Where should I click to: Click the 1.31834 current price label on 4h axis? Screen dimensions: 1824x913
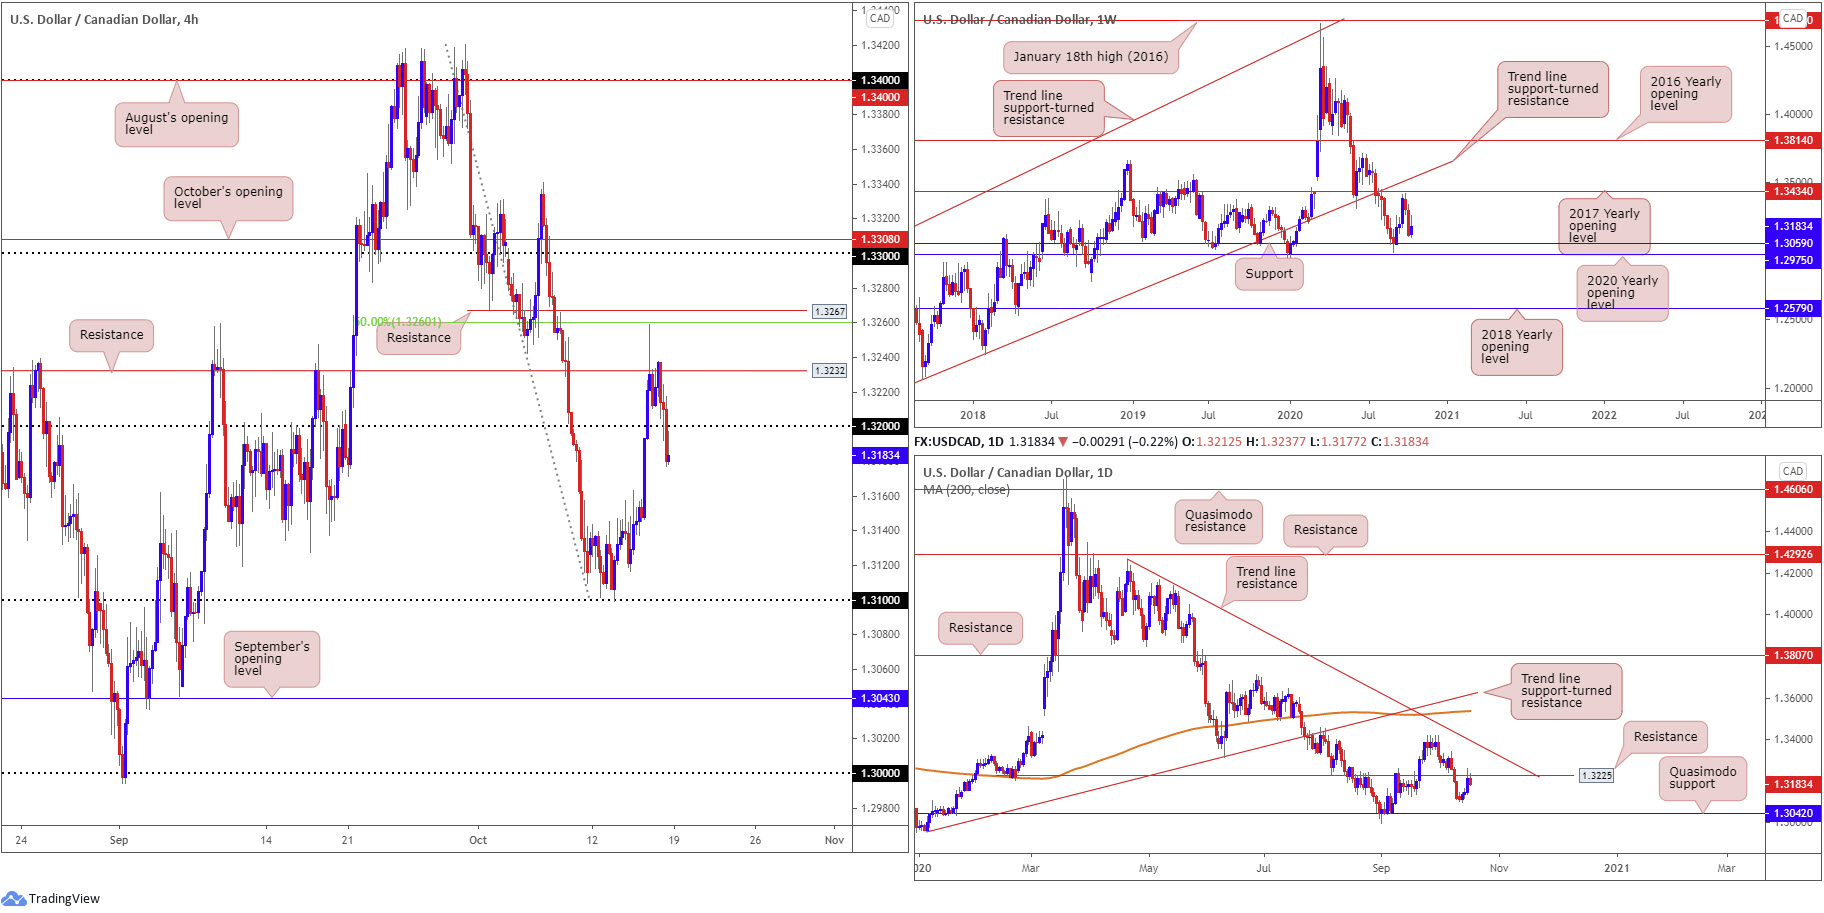click(x=880, y=455)
